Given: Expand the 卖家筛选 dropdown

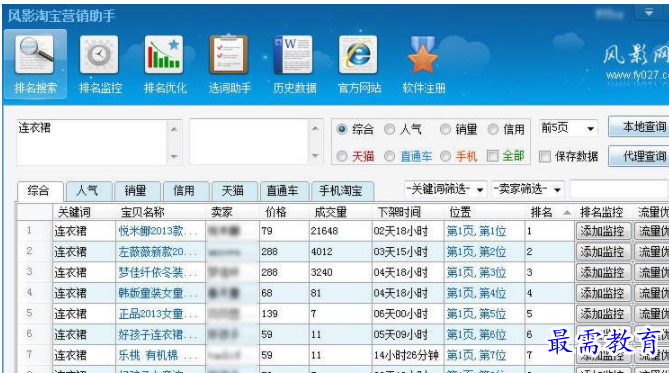Looking at the screenshot, I should pyautogui.click(x=557, y=189).
